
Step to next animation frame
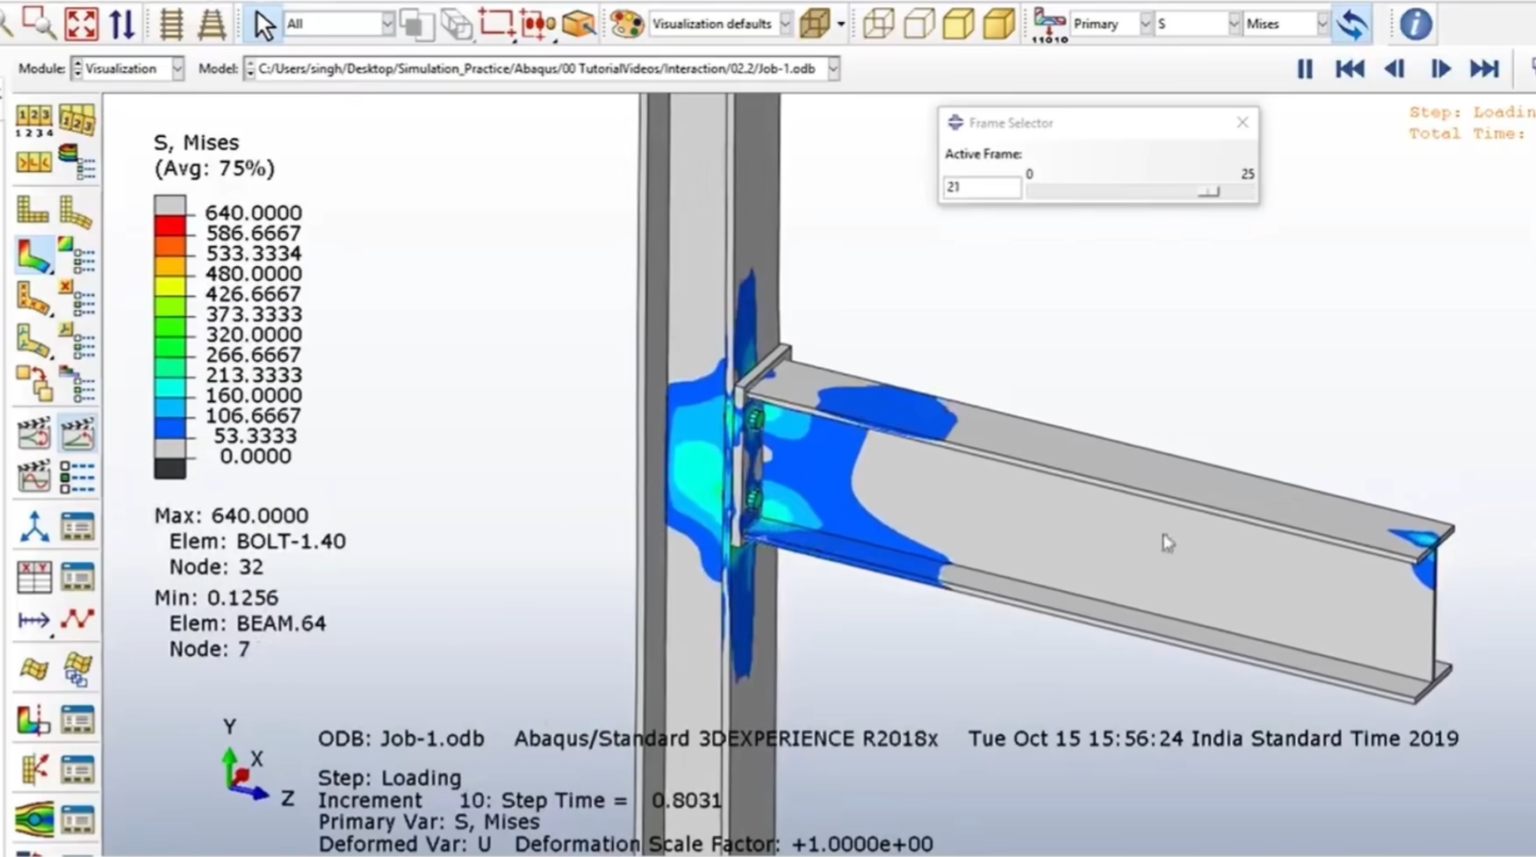pos(1440,69)
